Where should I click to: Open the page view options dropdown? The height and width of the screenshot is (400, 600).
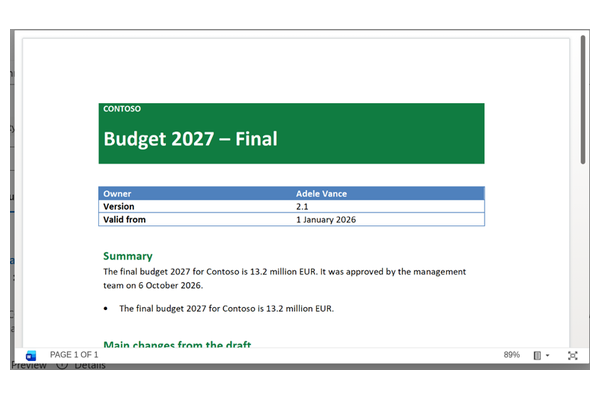pos(541,356)
